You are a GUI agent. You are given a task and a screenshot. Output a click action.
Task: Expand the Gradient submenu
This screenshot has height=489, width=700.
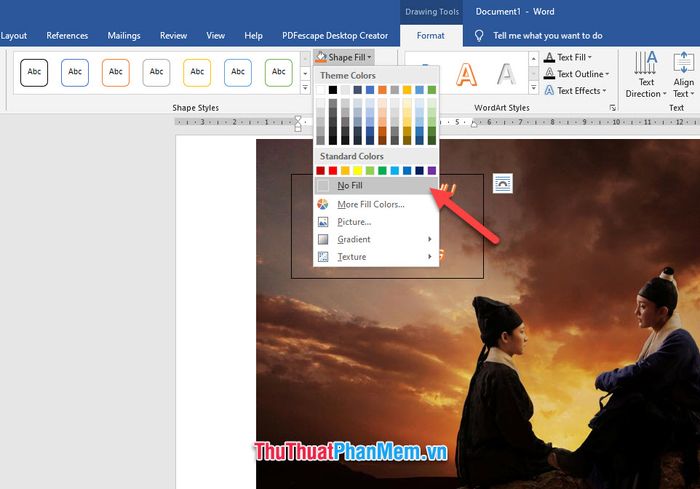tap(376, 239)
